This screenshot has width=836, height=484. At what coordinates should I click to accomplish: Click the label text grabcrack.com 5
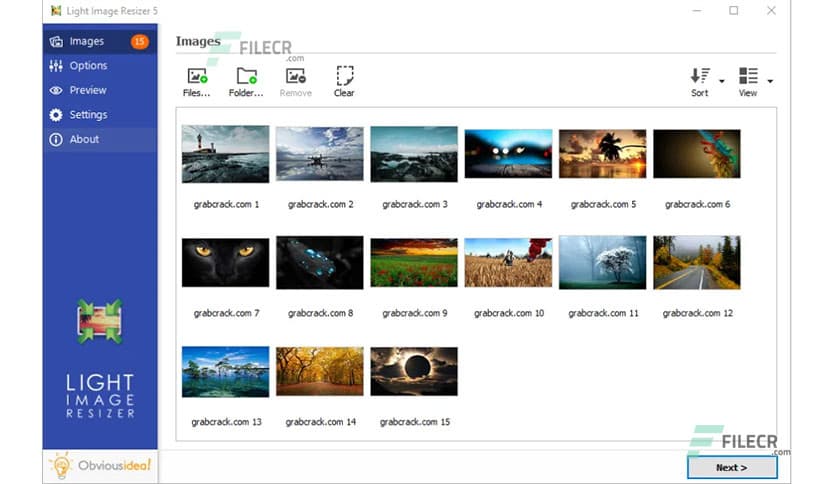[x=603, y=204]
